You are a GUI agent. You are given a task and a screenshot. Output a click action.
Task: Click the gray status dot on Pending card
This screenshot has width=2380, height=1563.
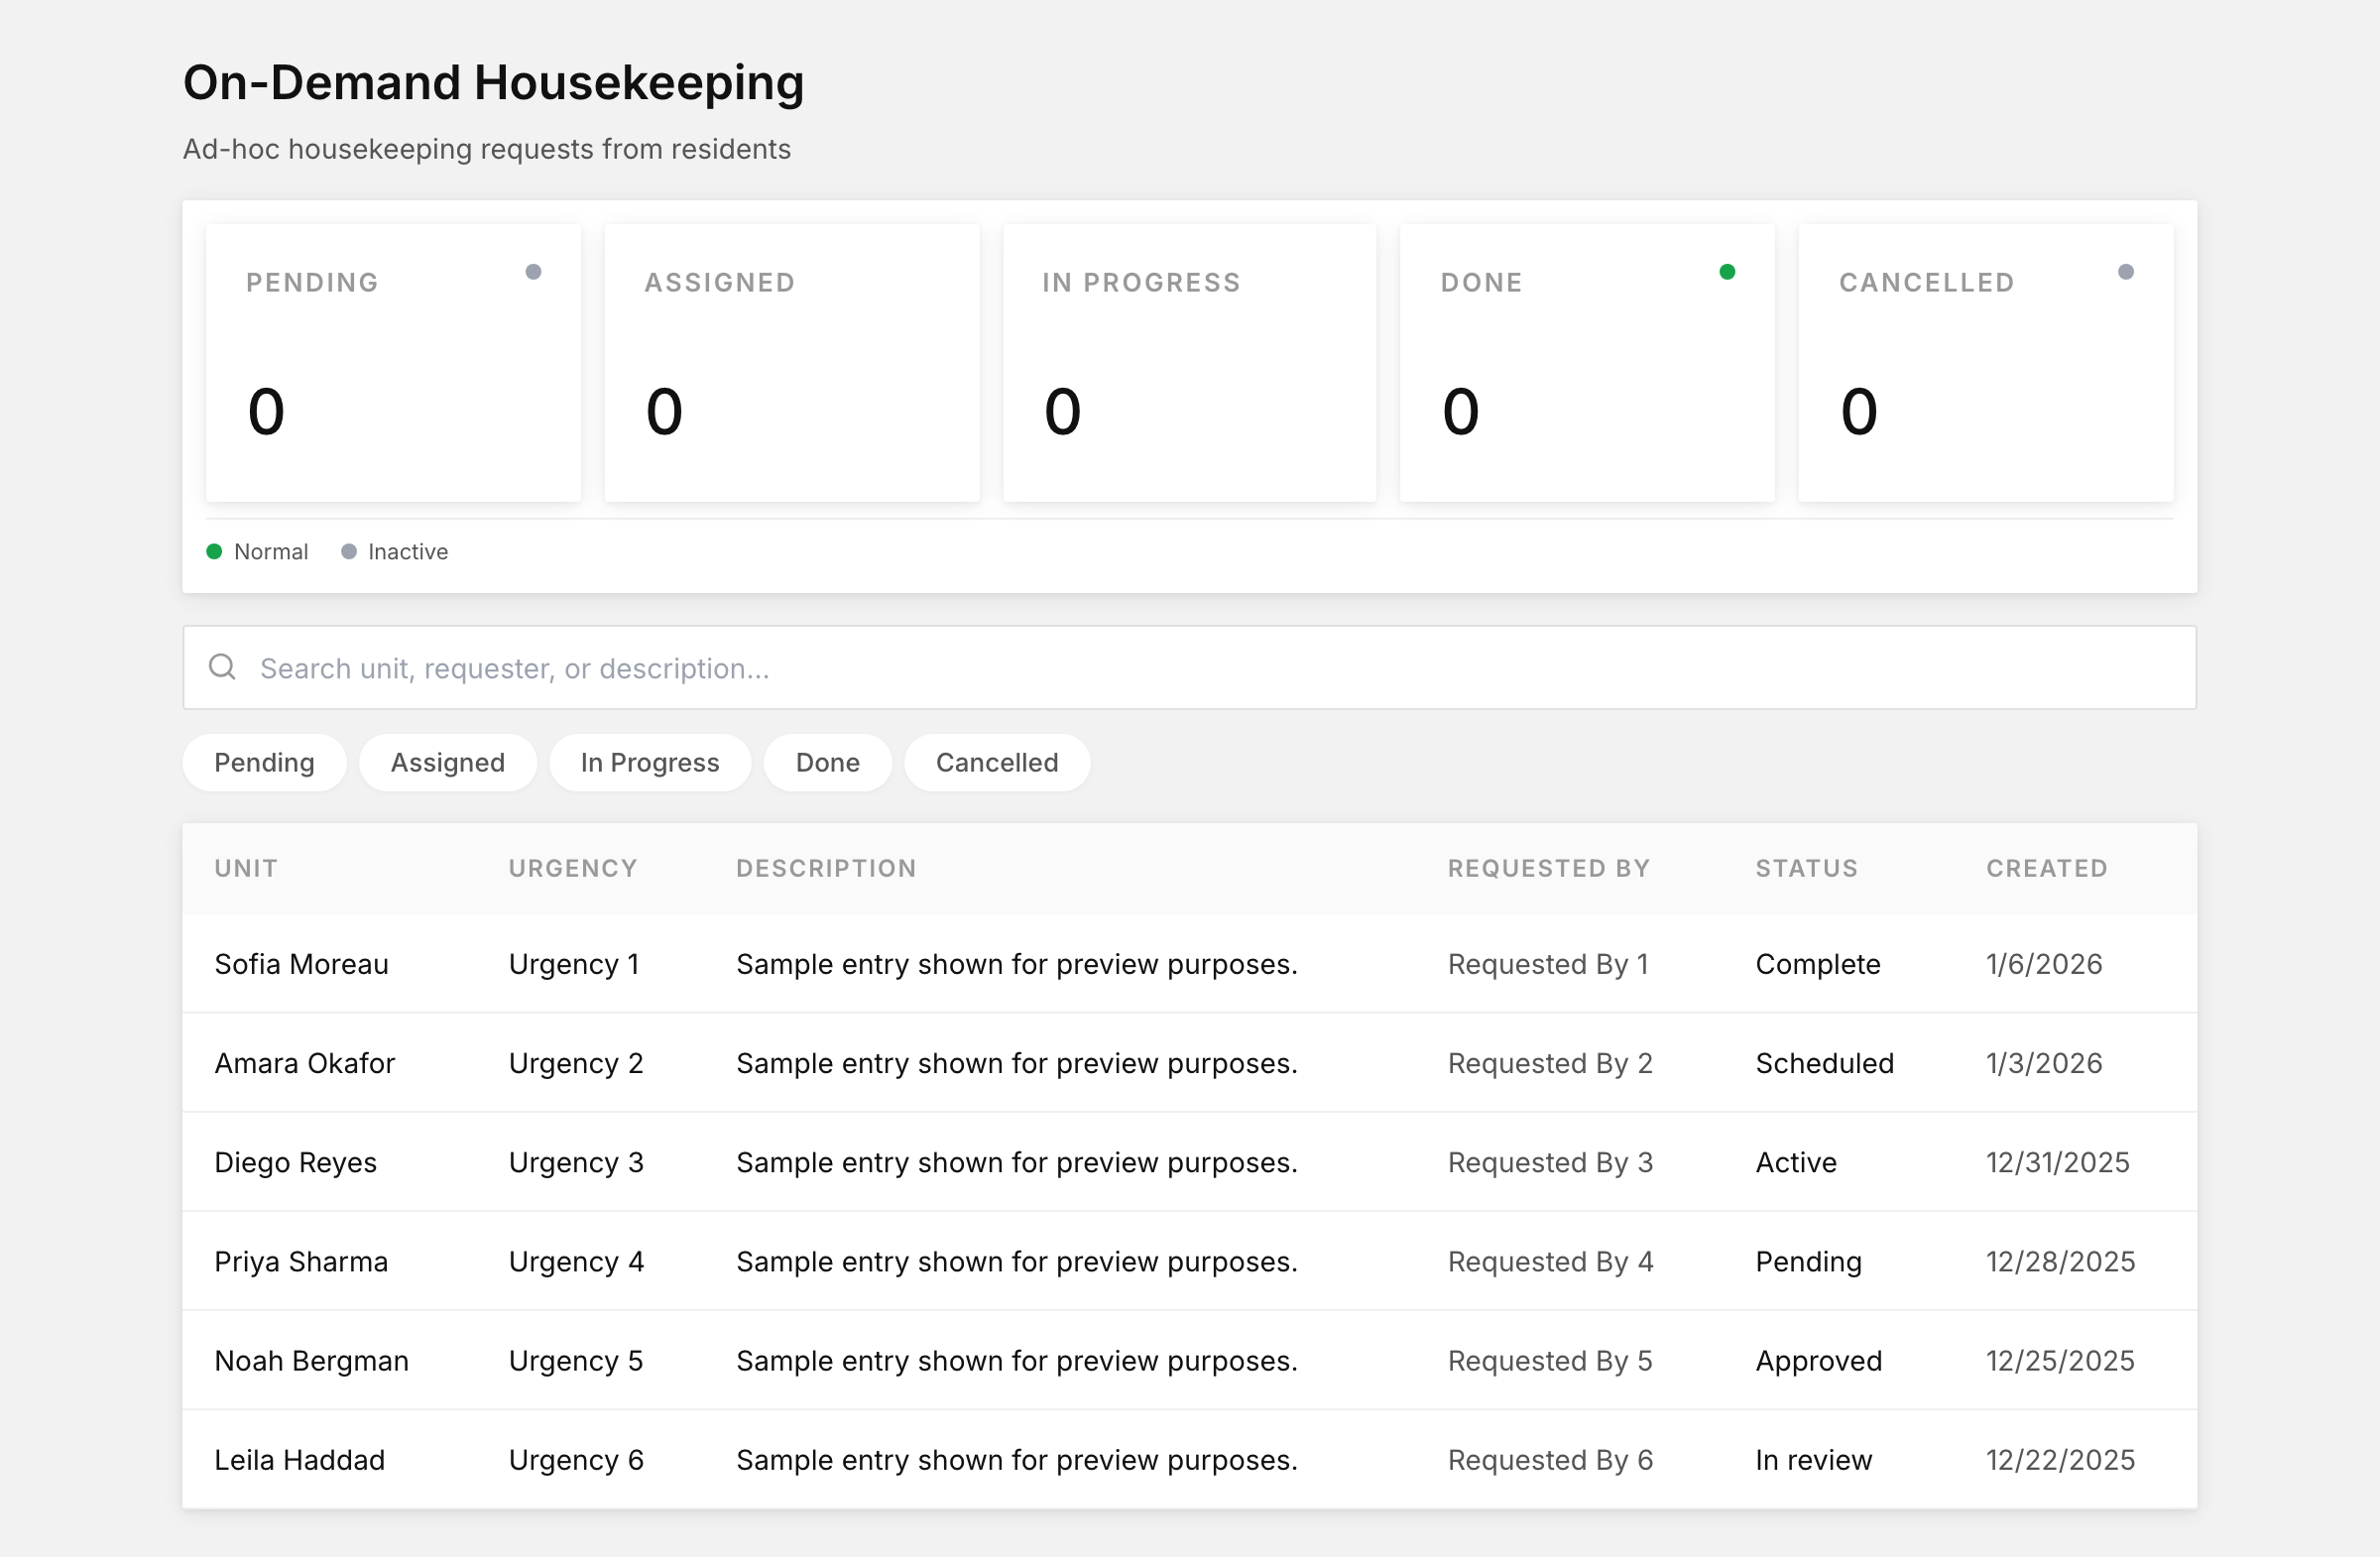pos(535,273)
